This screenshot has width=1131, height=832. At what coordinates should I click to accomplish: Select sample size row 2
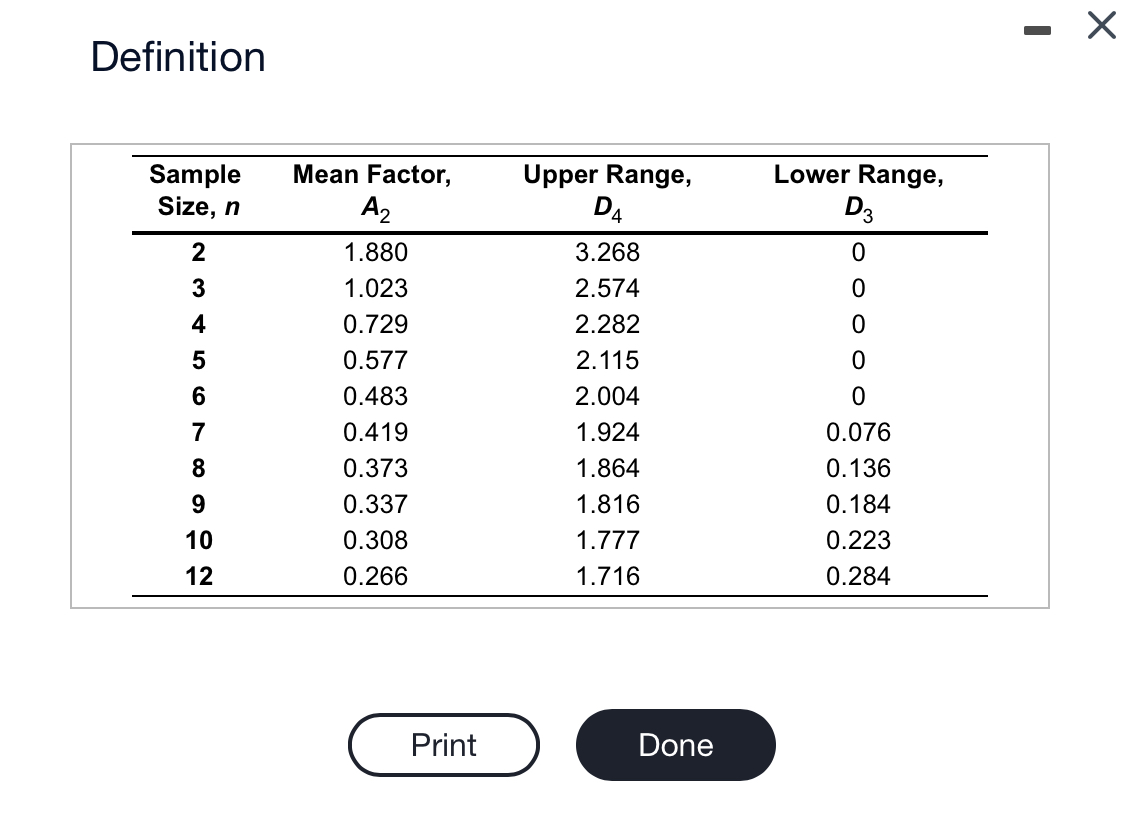point(197,253)
